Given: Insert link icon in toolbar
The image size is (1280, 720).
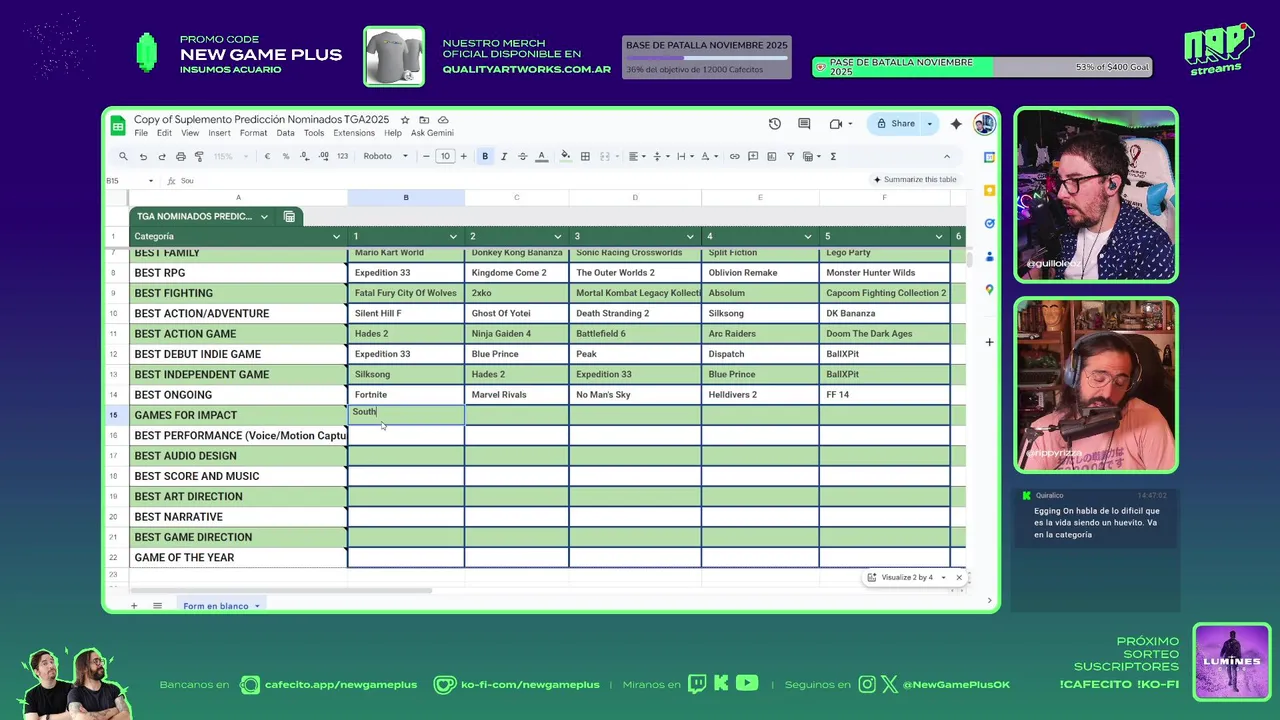Looking at the screenshot, I should pos(734,156).
